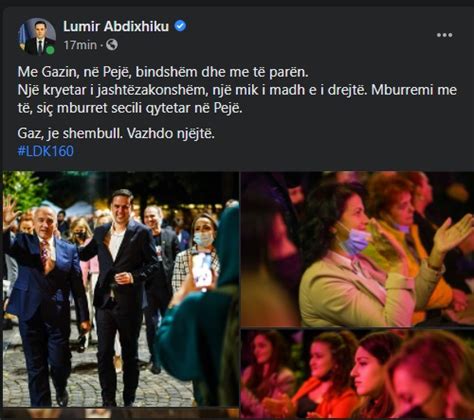
Task: Open the post via 17min timestamp
Action: 80,45
